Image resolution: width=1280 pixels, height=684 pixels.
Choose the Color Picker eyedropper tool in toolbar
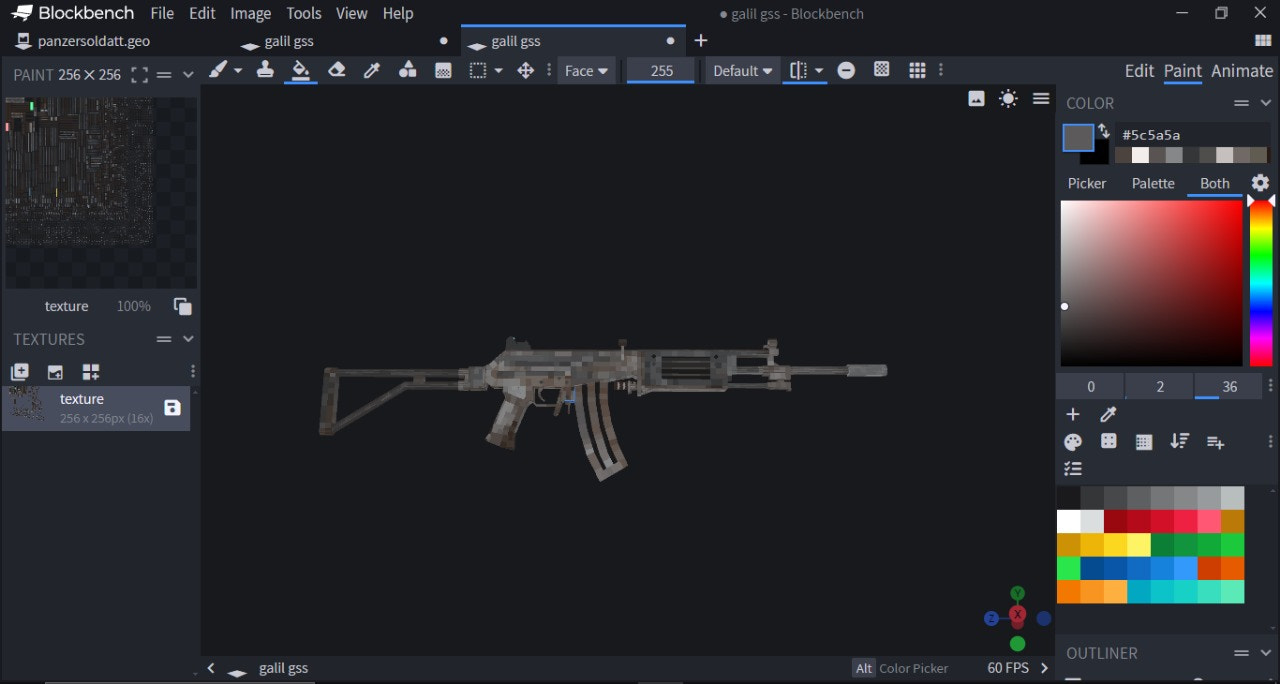click(371, 70)
